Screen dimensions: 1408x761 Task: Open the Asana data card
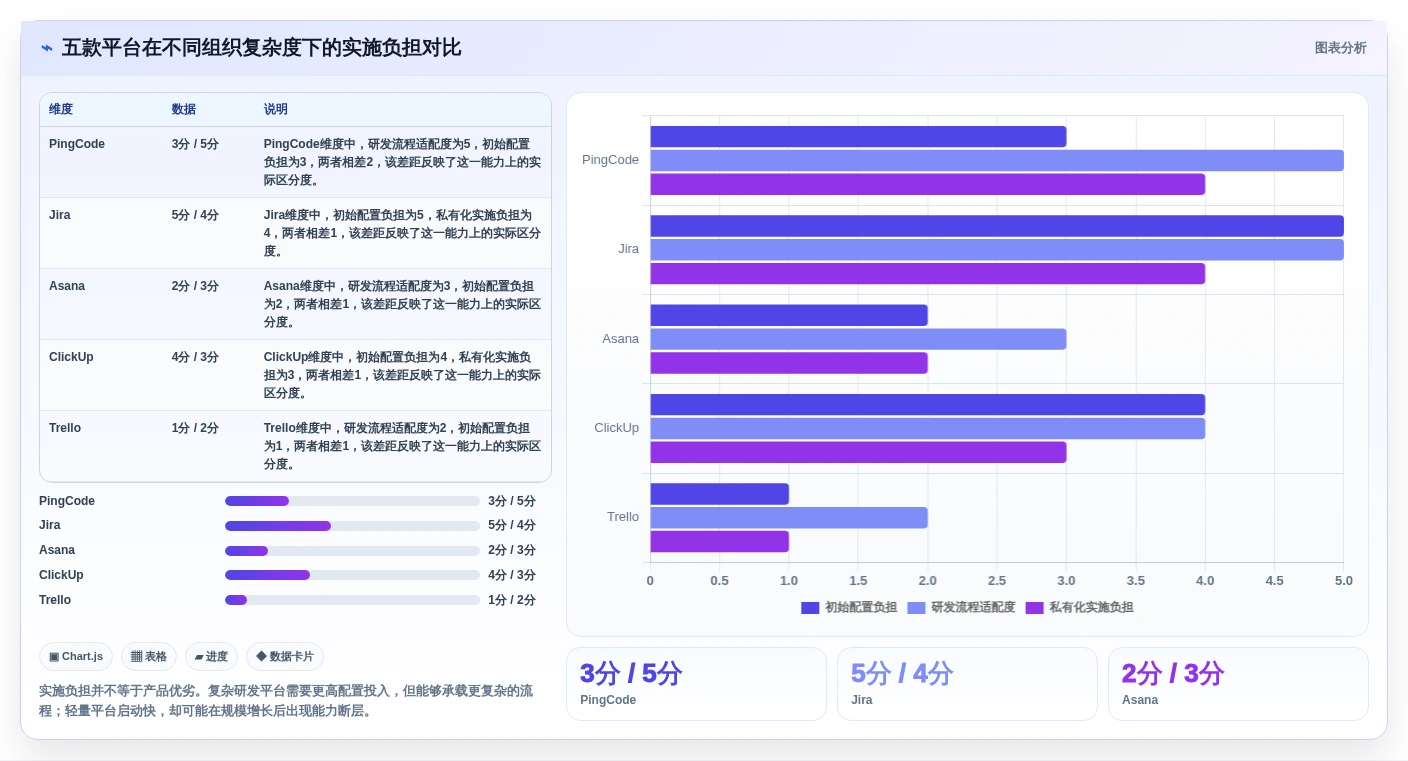point(1238,684)
